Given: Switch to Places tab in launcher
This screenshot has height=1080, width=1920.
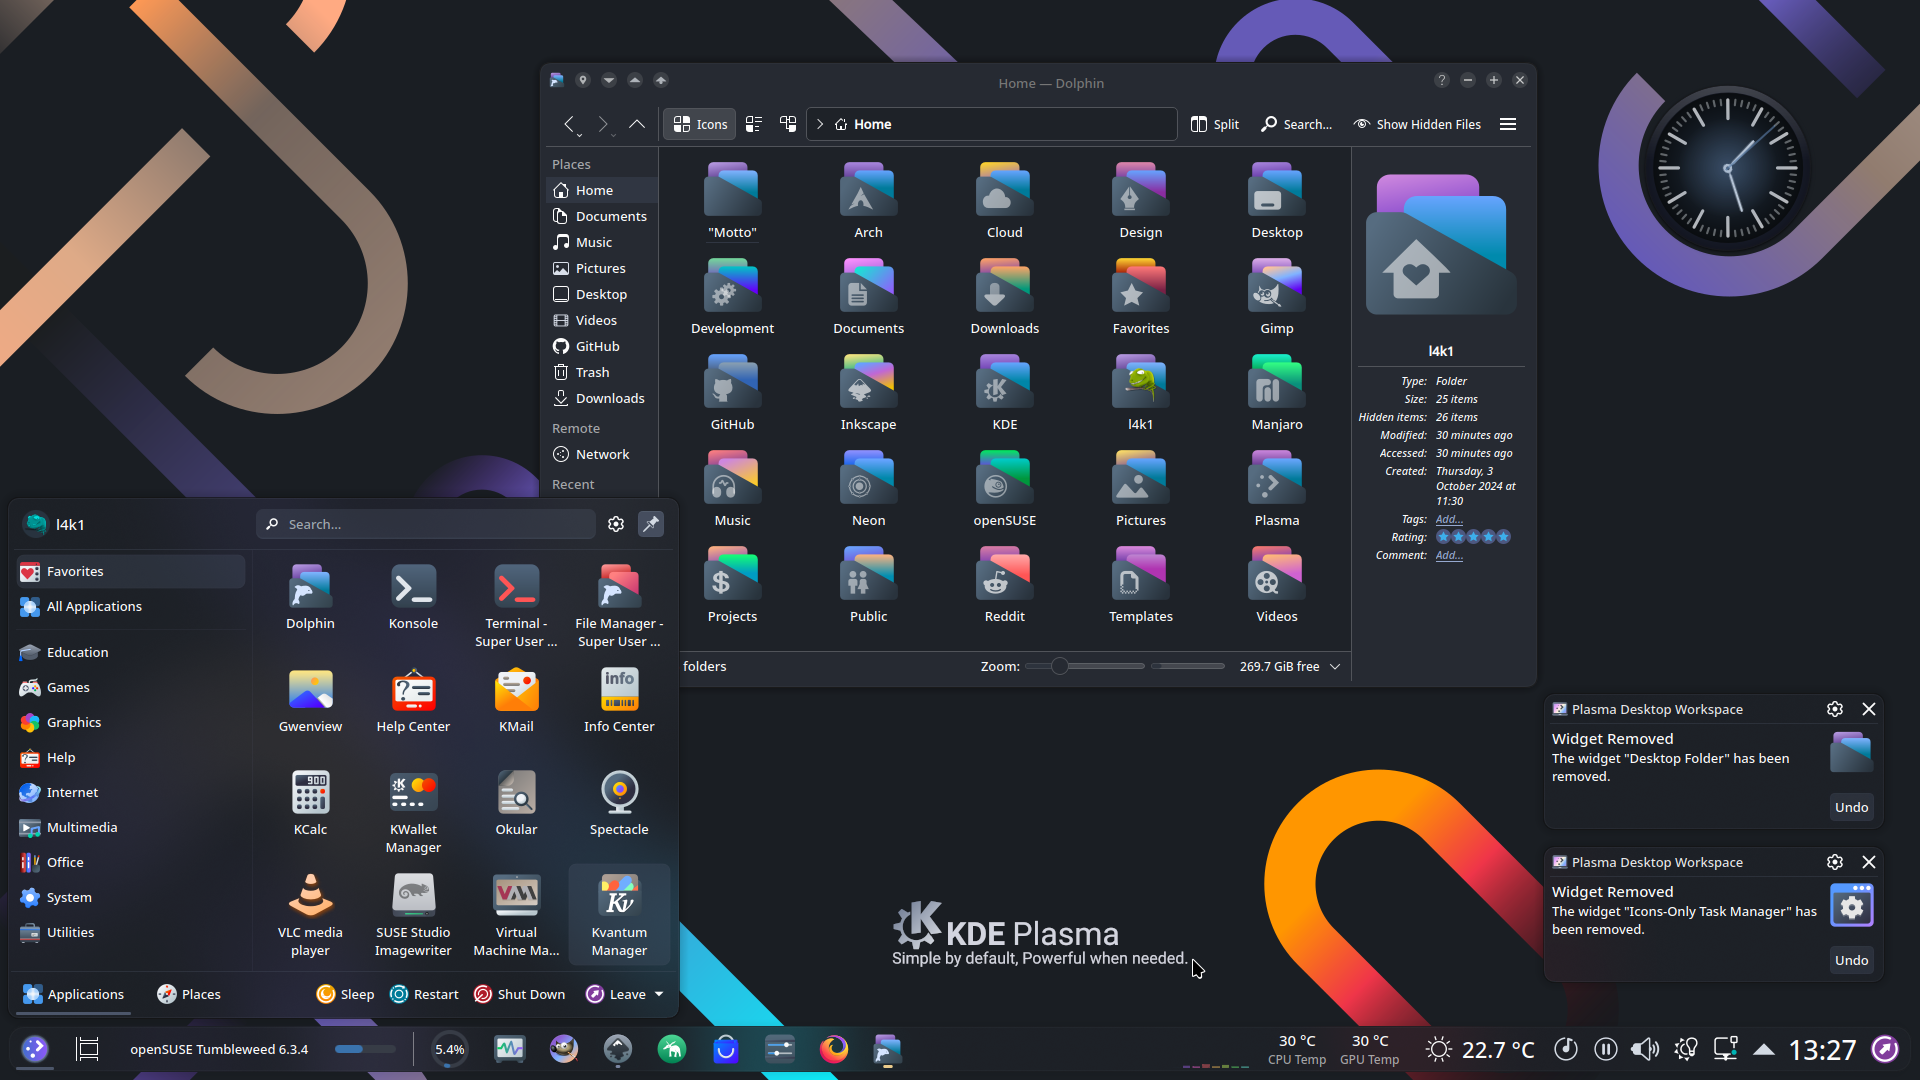Looking at the screenshot, I should click(x=189, y=994).
